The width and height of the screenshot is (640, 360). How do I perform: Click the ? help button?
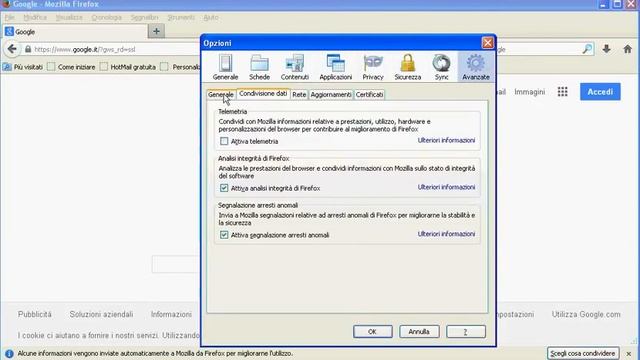pyautogui.click(x=466, y=331)
